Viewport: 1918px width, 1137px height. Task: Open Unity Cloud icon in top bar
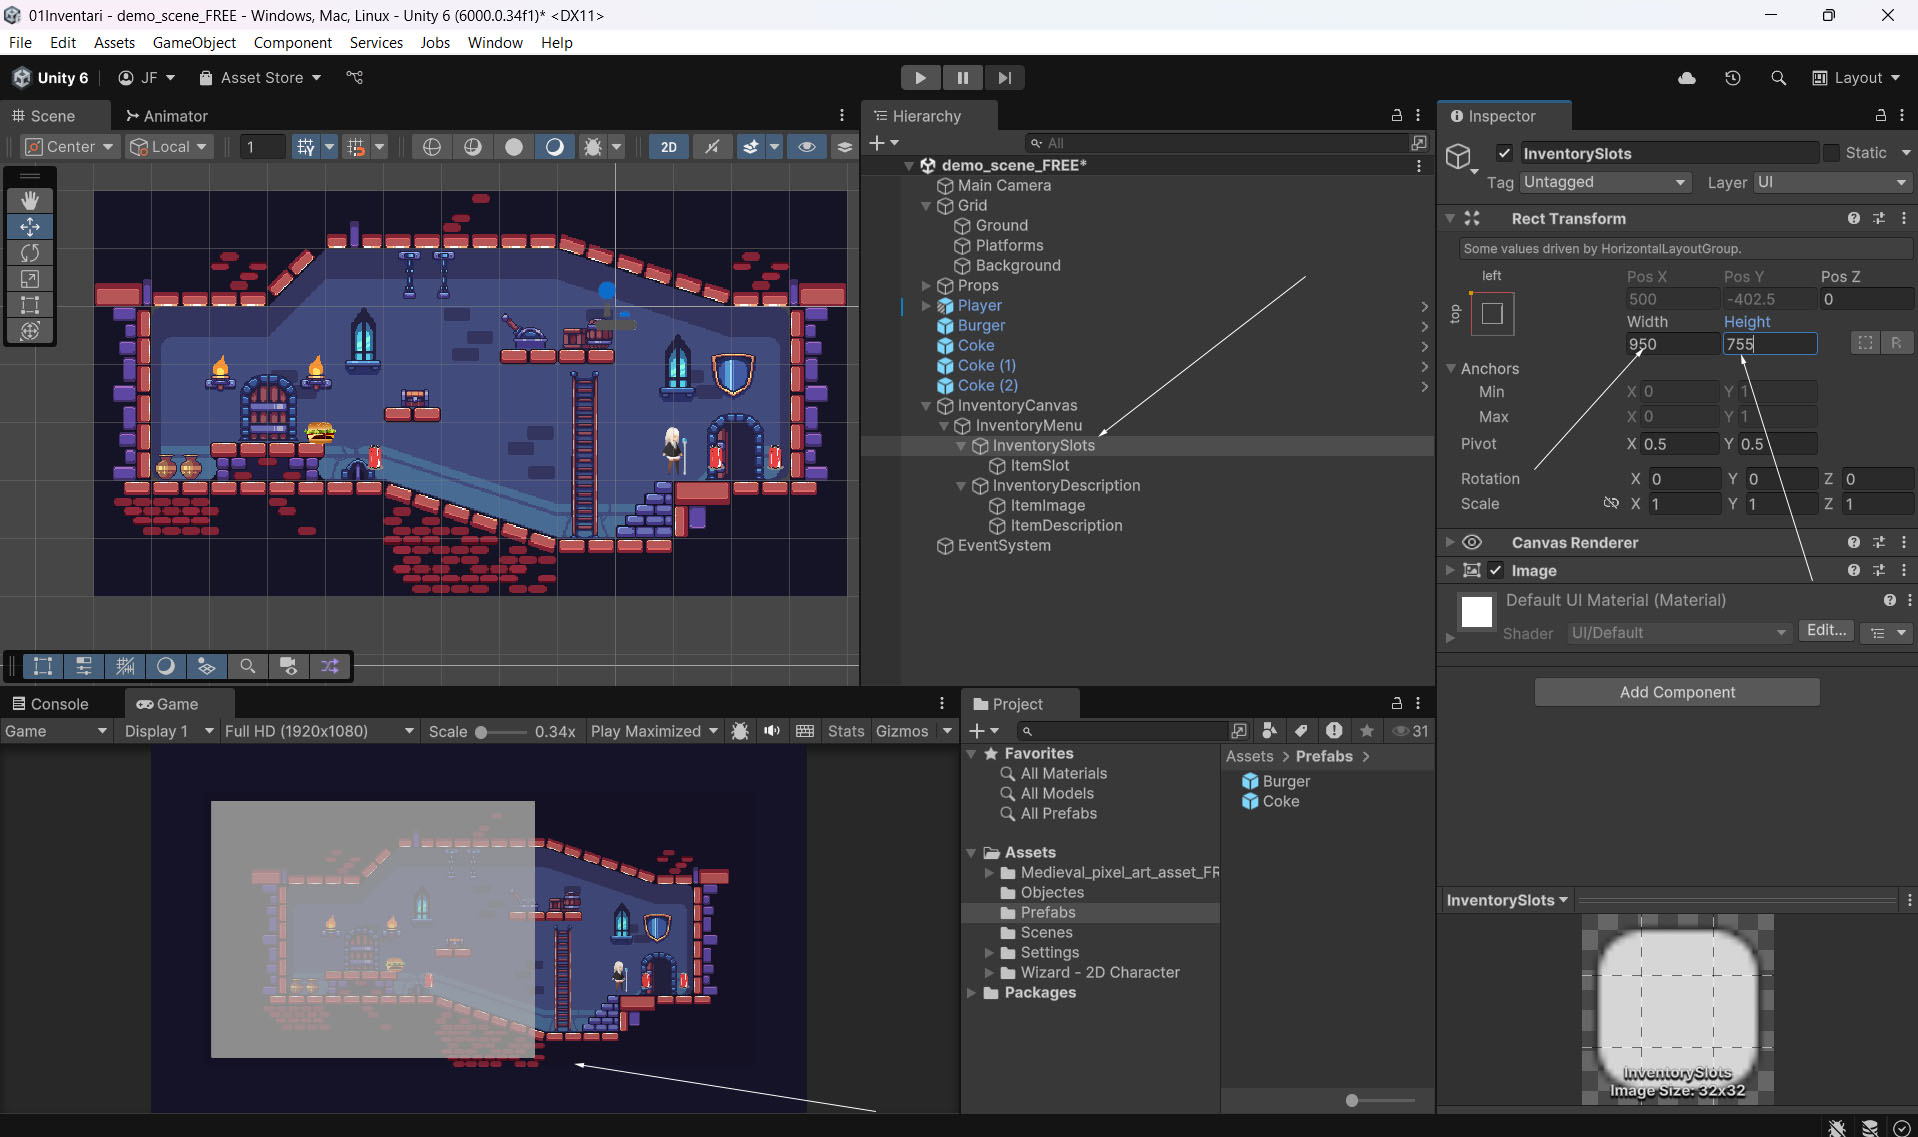pos(1687,78)
